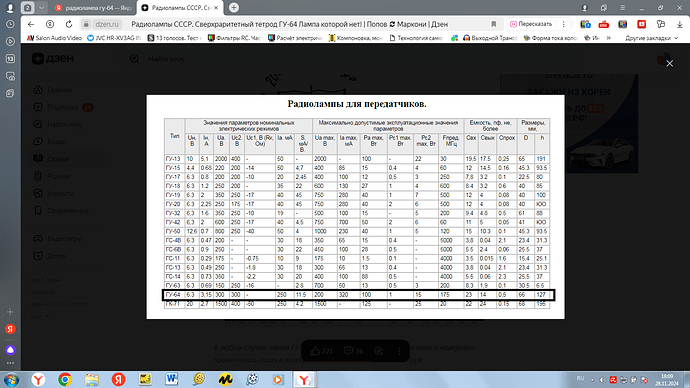
Task: Bookmark this page from the address bar
Action: coord(494,24)
